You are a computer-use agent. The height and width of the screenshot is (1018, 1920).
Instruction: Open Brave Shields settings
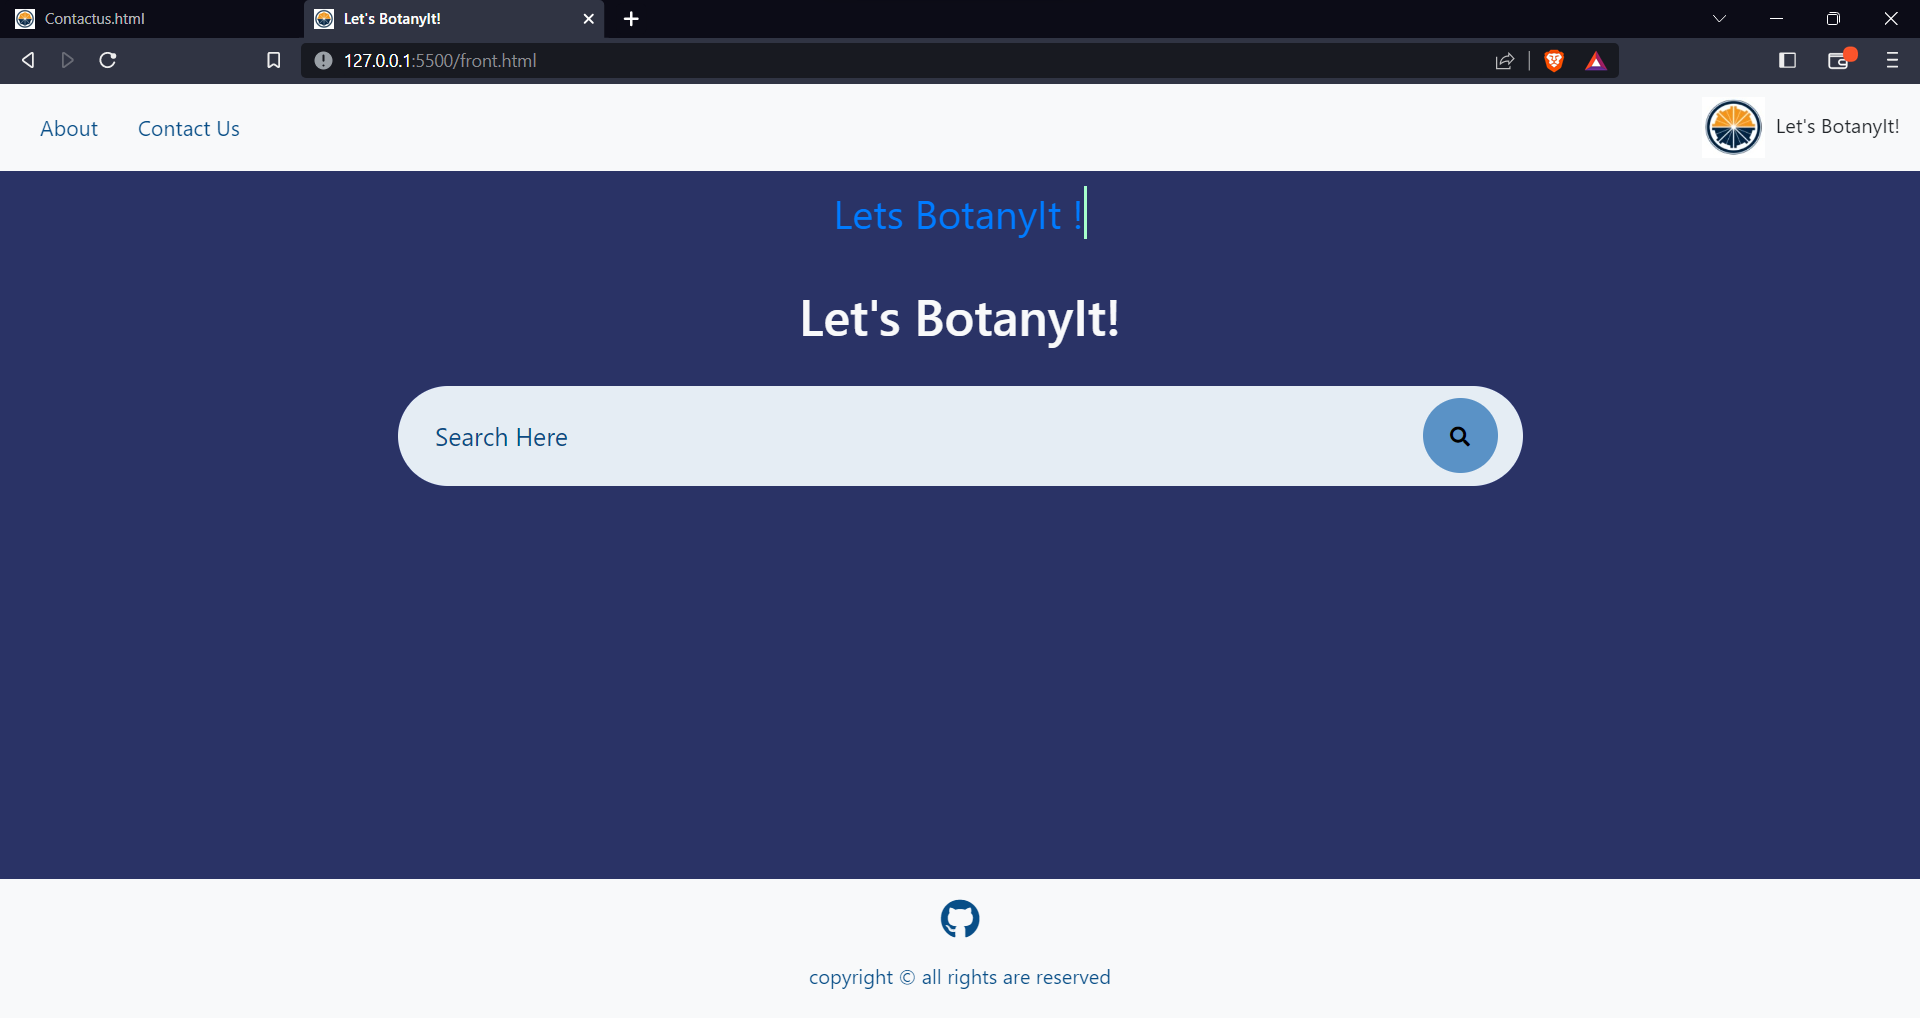pos(1554,60)
